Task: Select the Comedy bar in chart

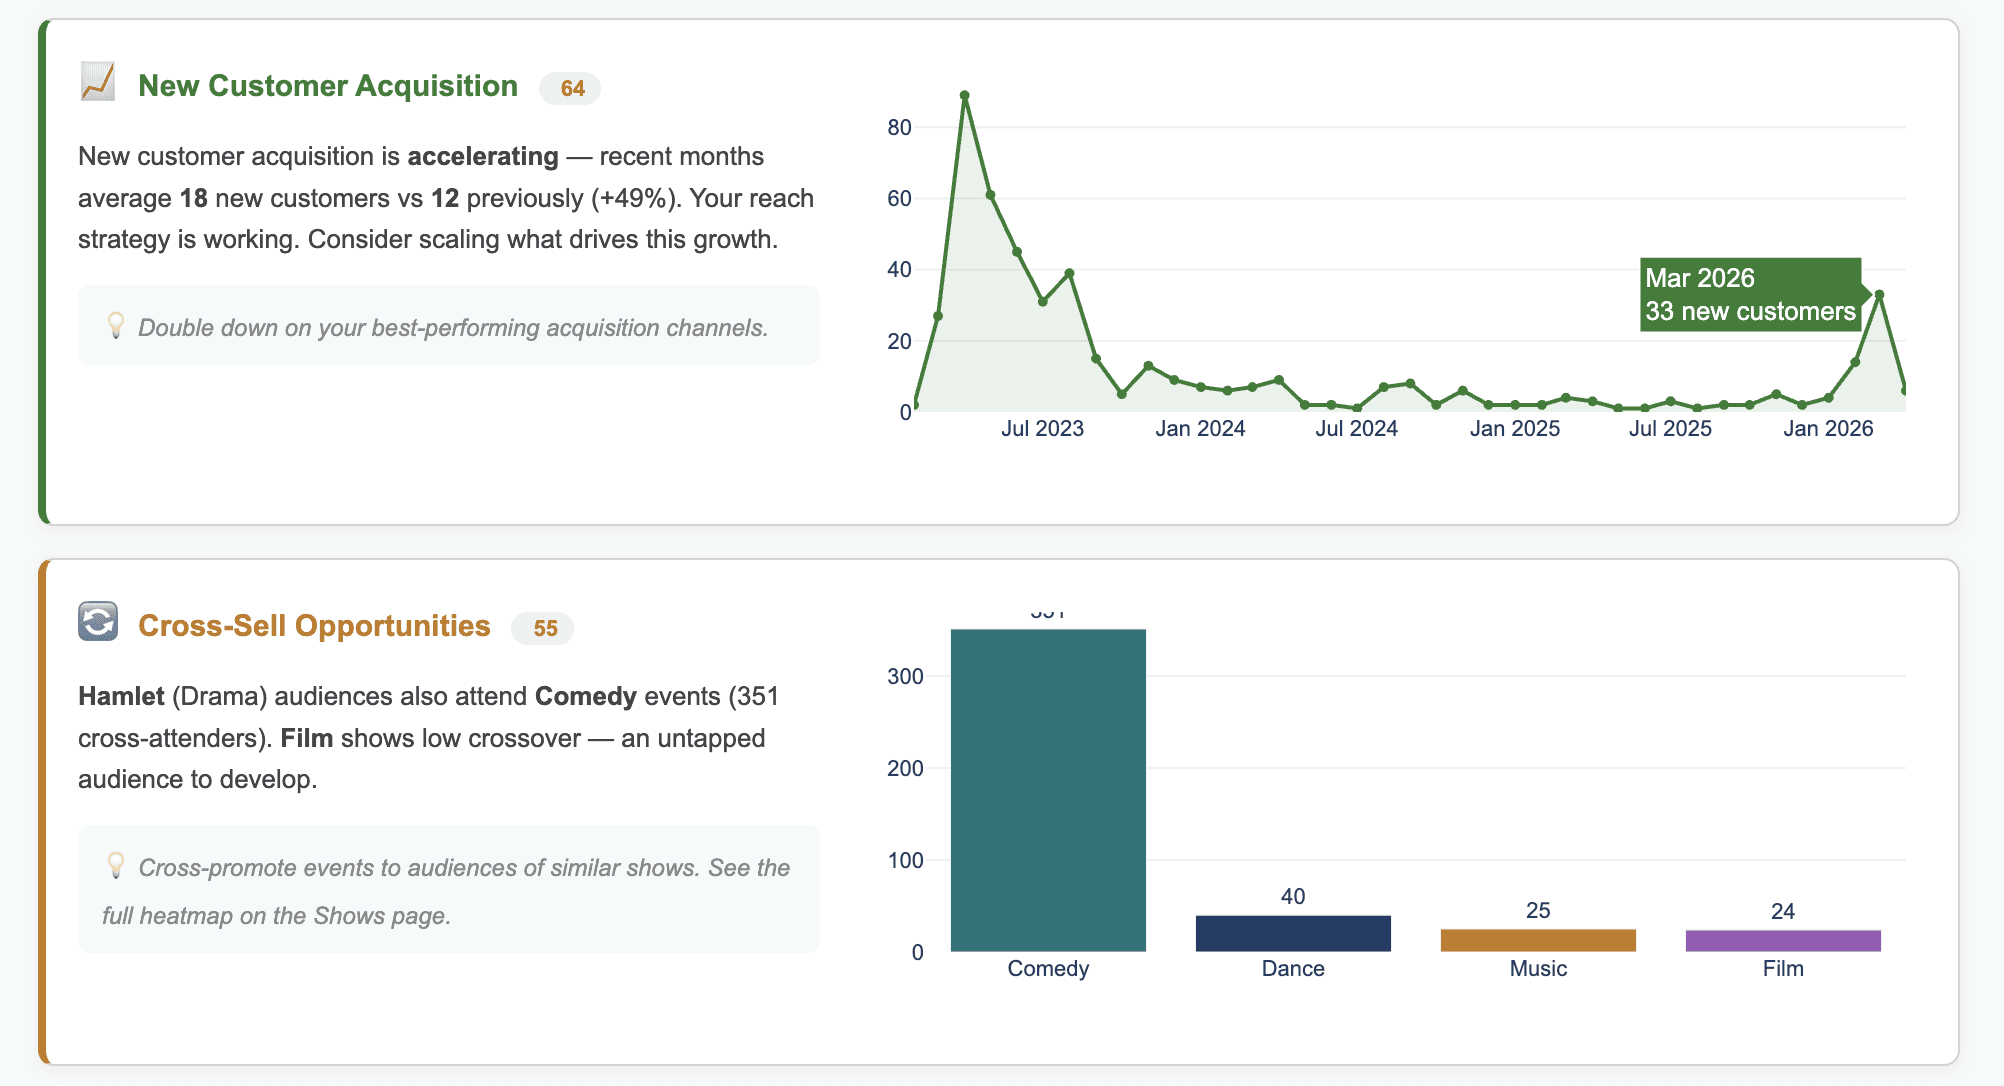Action: point(1048,790)
